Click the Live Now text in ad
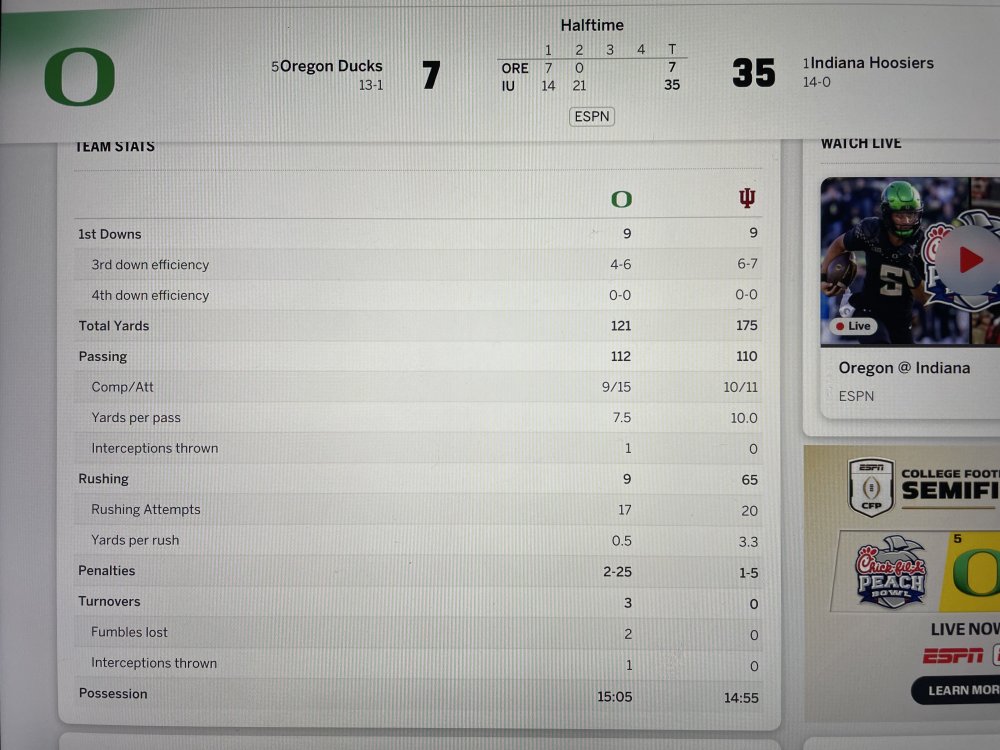 coord(965,629)
